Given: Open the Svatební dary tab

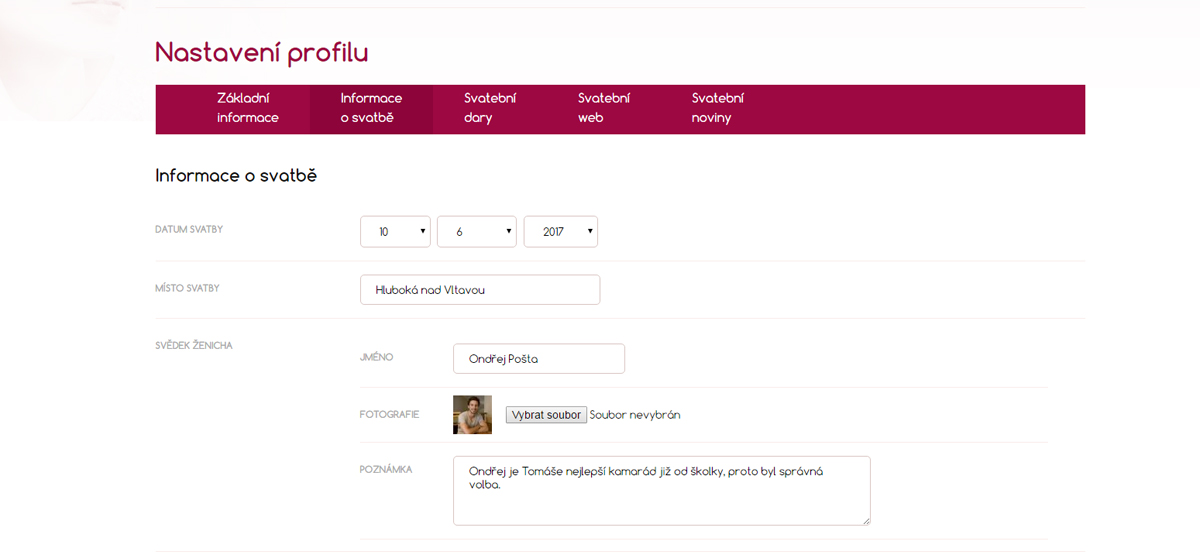Looking at the screenshot, I should pyautogui.click(x=490, y=109).
